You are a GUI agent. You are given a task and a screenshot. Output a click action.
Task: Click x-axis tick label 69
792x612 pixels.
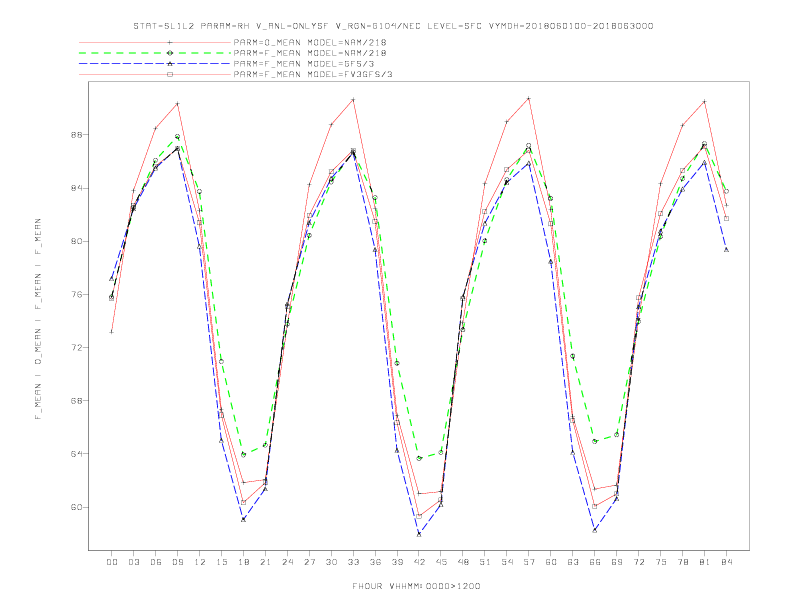coord(617,562)
